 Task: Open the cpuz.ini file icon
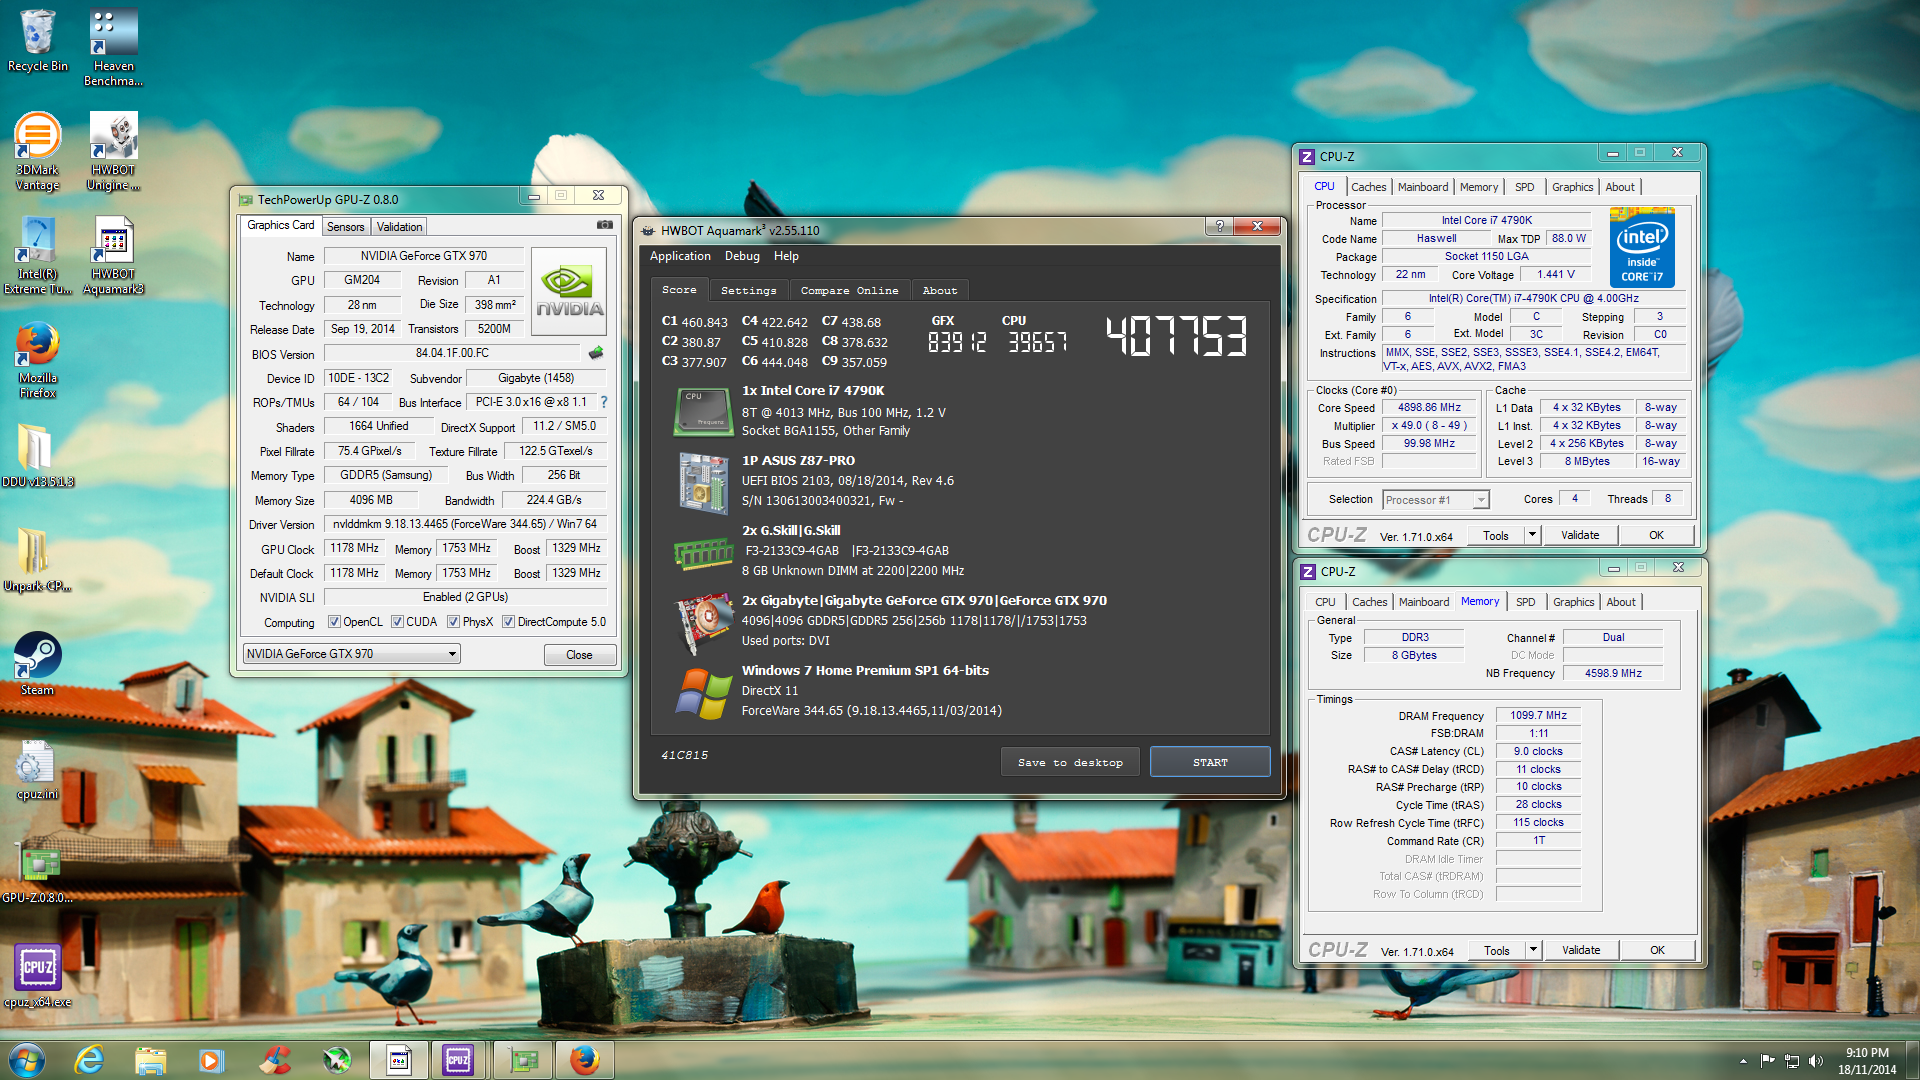click(x=38, y=769)
